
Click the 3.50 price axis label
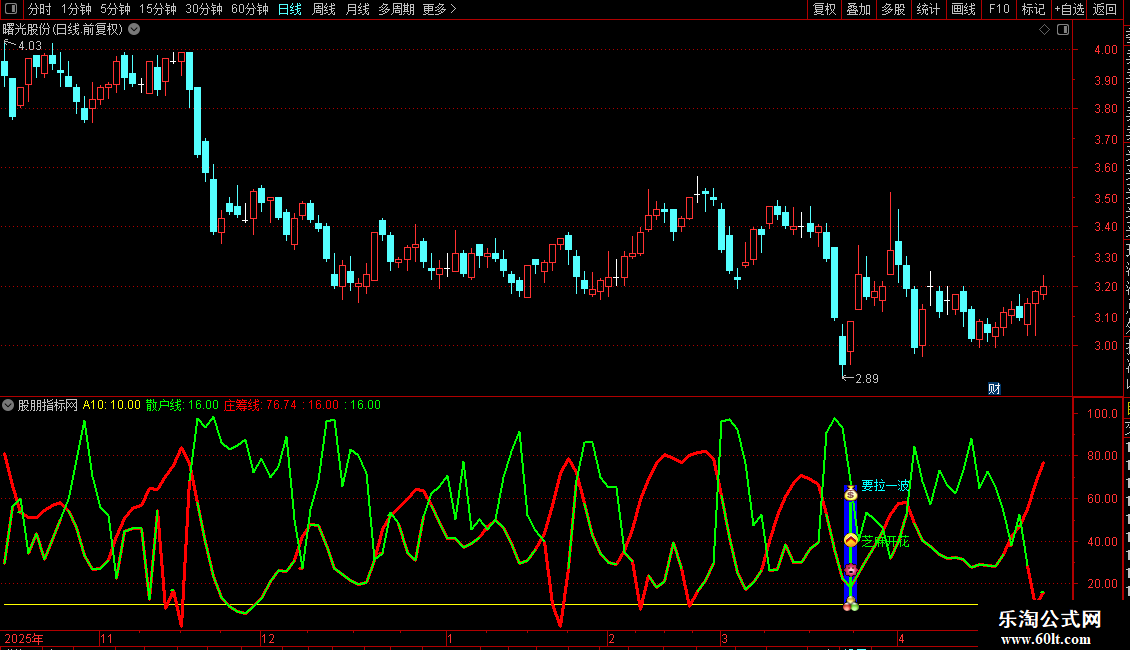pyautogui.click(x=1106, y=198)
